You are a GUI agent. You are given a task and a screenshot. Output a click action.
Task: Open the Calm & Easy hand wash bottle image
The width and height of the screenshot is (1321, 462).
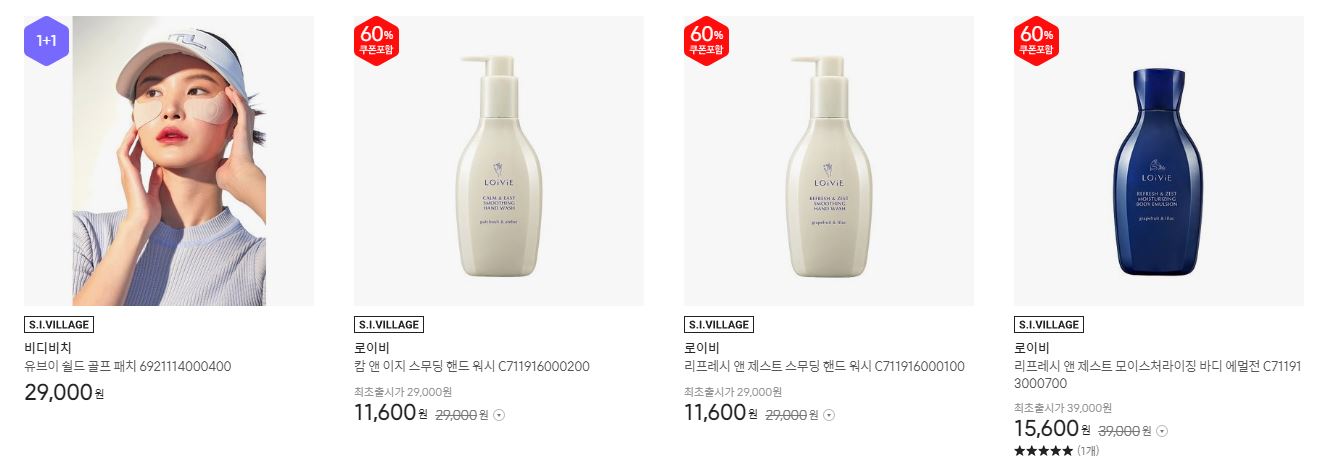point(499,161)
